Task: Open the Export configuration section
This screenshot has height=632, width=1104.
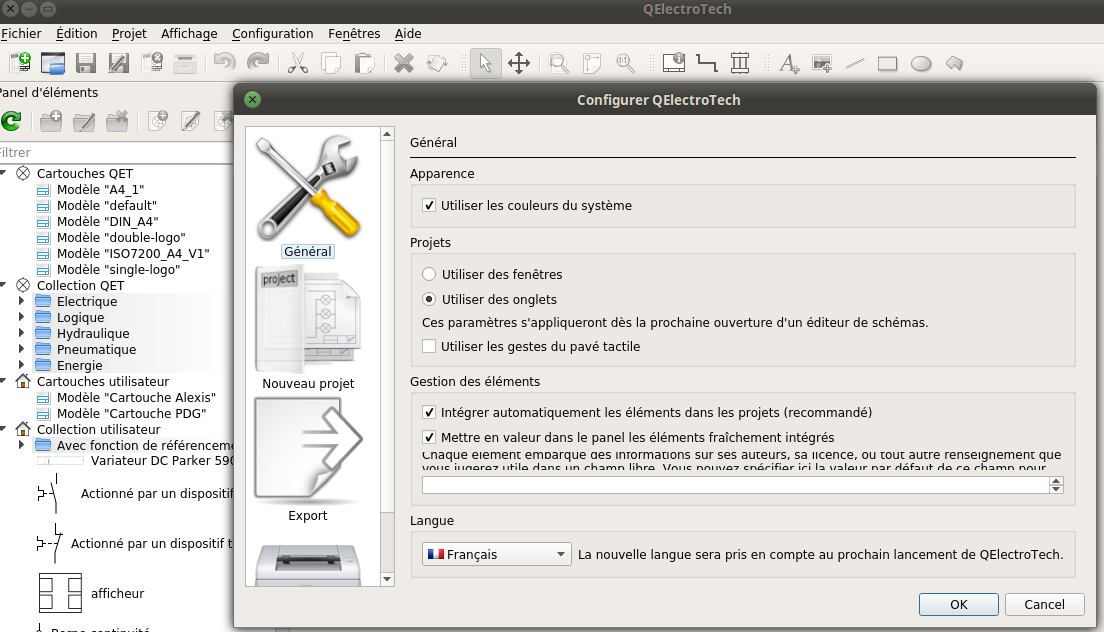Action: point(307,460)
